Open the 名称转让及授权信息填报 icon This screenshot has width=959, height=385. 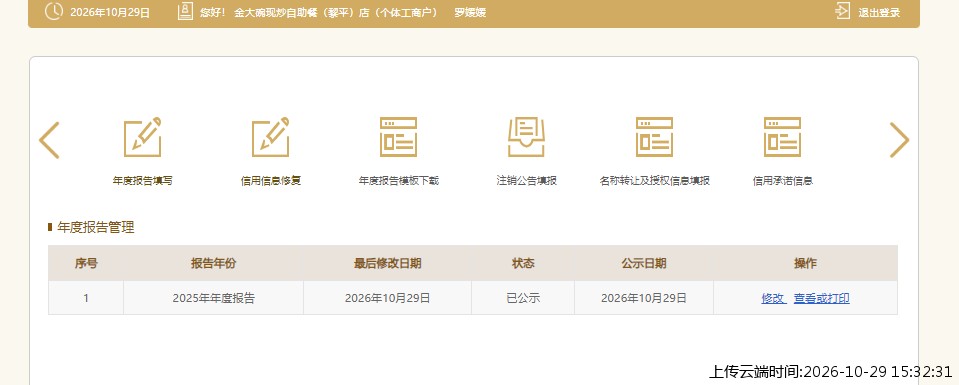(654, 137)
